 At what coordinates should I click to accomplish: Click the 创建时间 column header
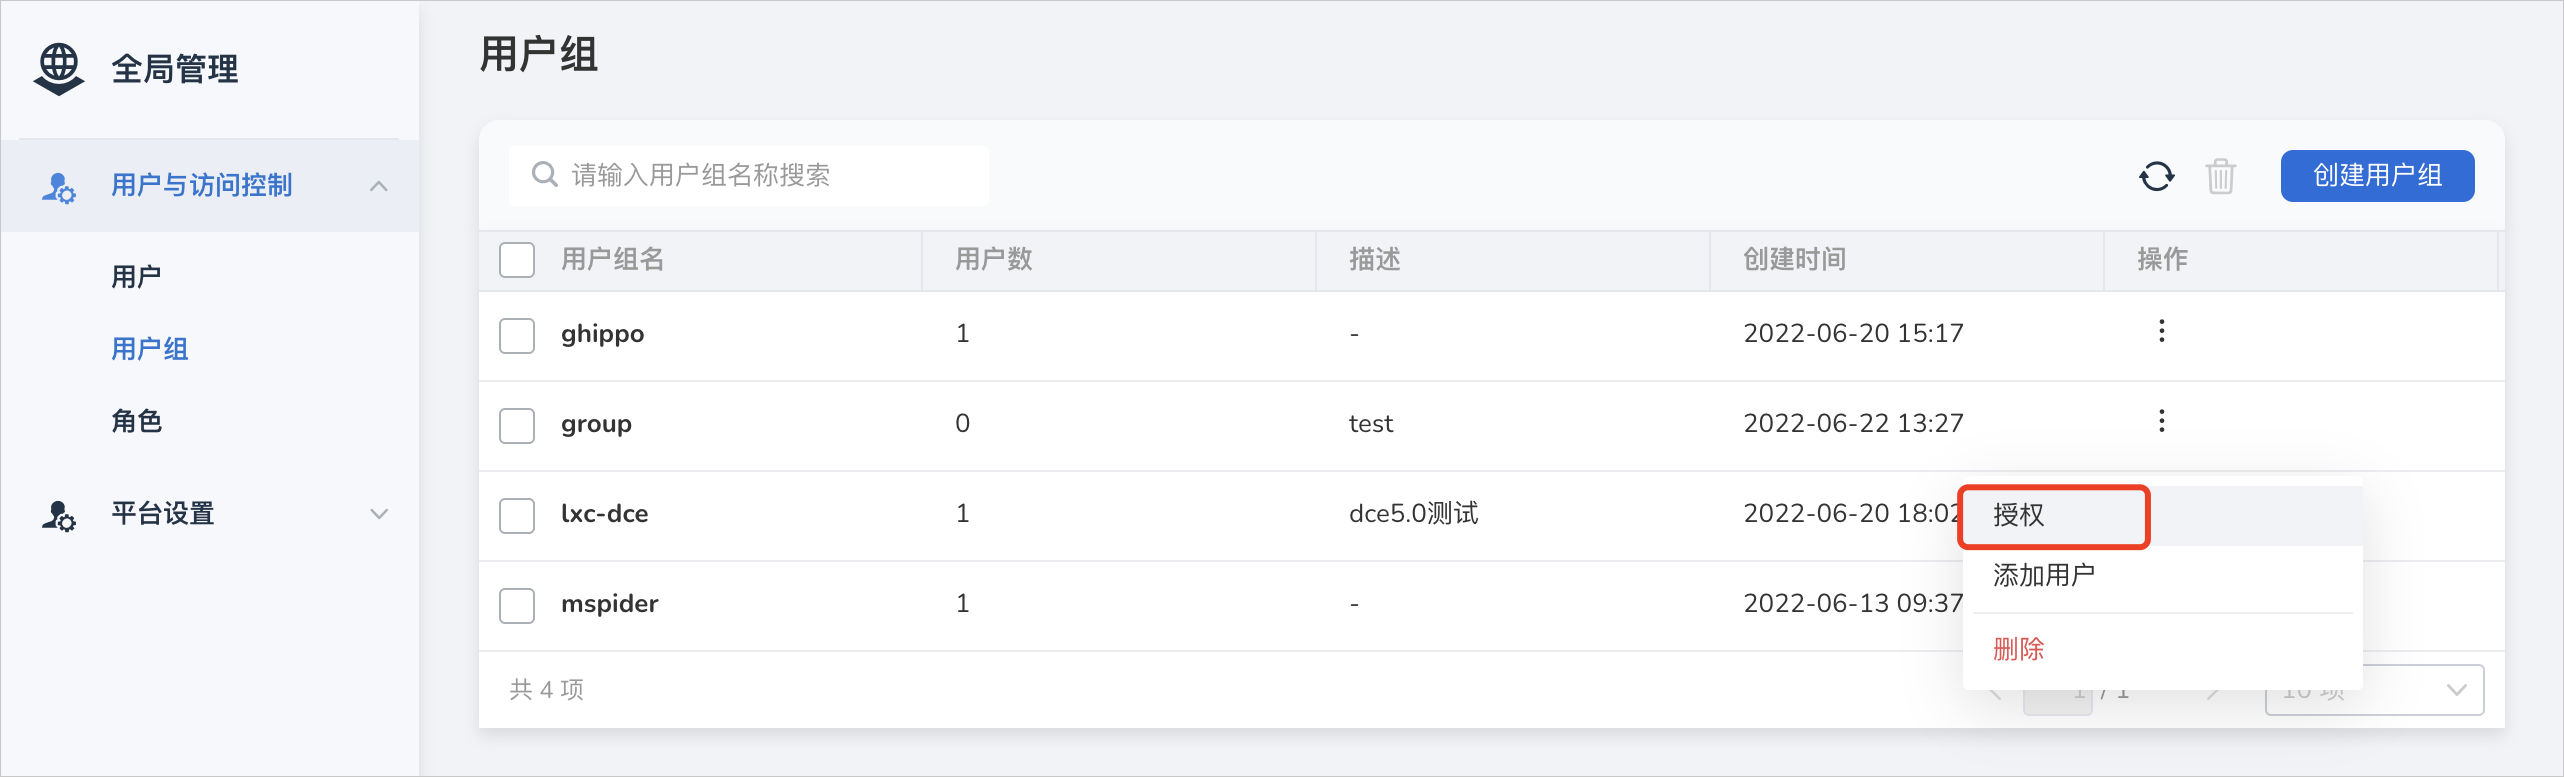(x=1795, y=260)
